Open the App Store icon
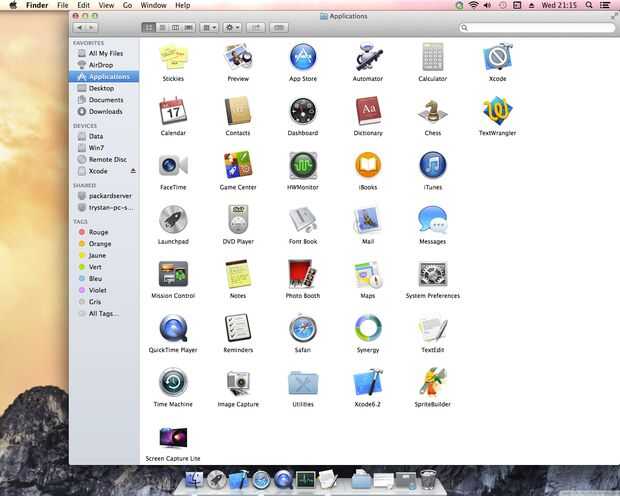This screenshot has width=620, height=496. pyautogui.click(x=303, y=58)
